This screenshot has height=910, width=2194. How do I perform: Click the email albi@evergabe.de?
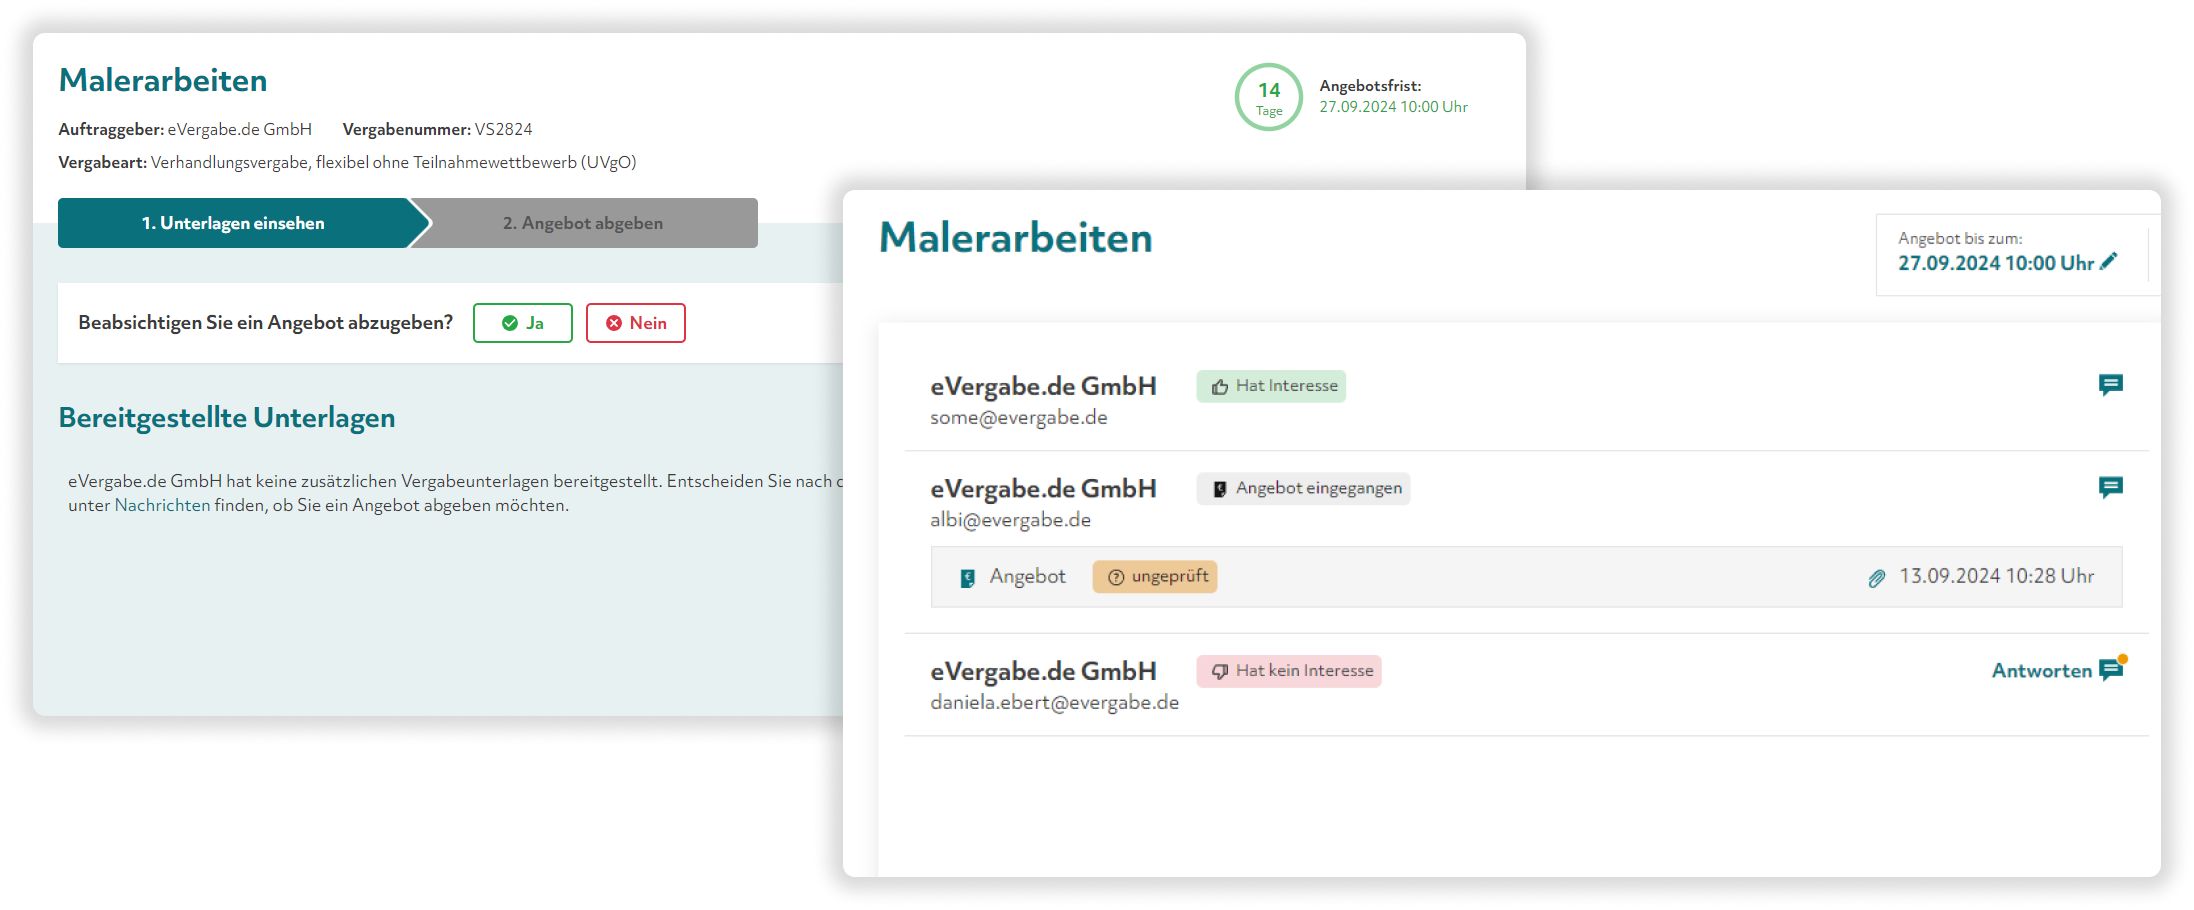coord(1010,520)
